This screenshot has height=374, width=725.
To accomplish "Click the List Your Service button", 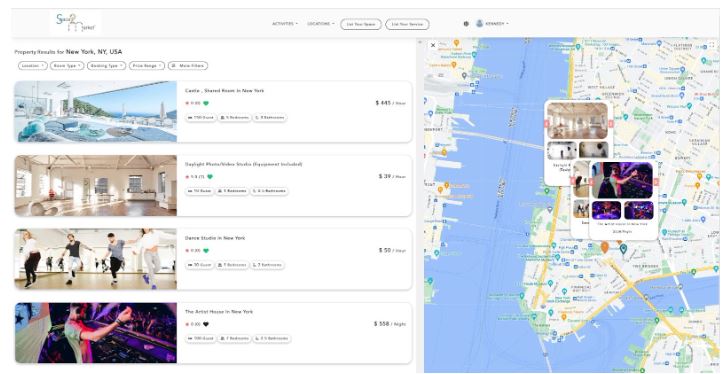I will (407, 24).
